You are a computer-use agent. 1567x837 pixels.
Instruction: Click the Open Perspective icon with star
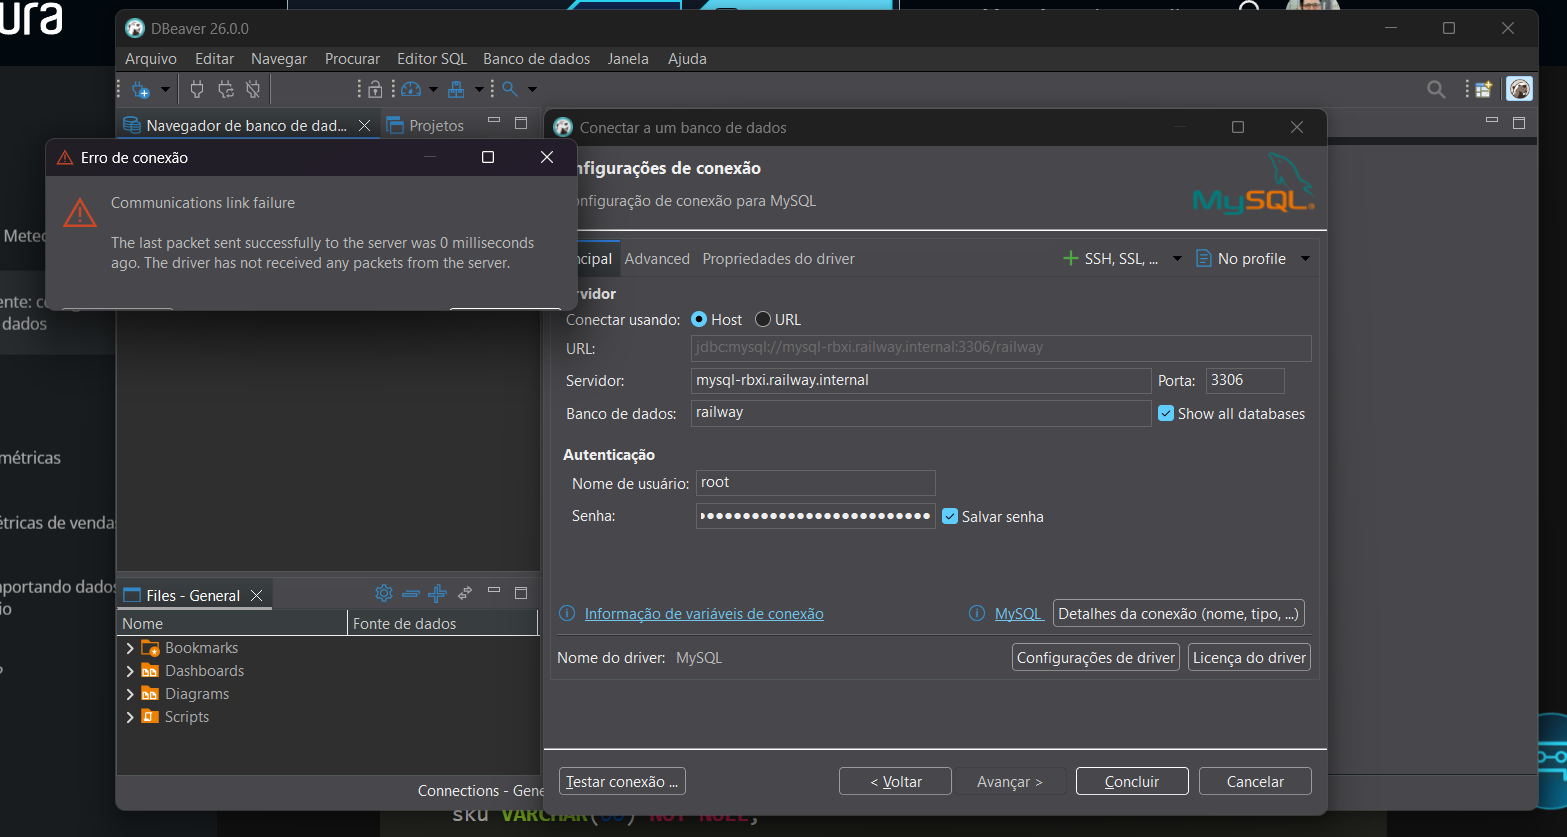(x=1484, y=89)
